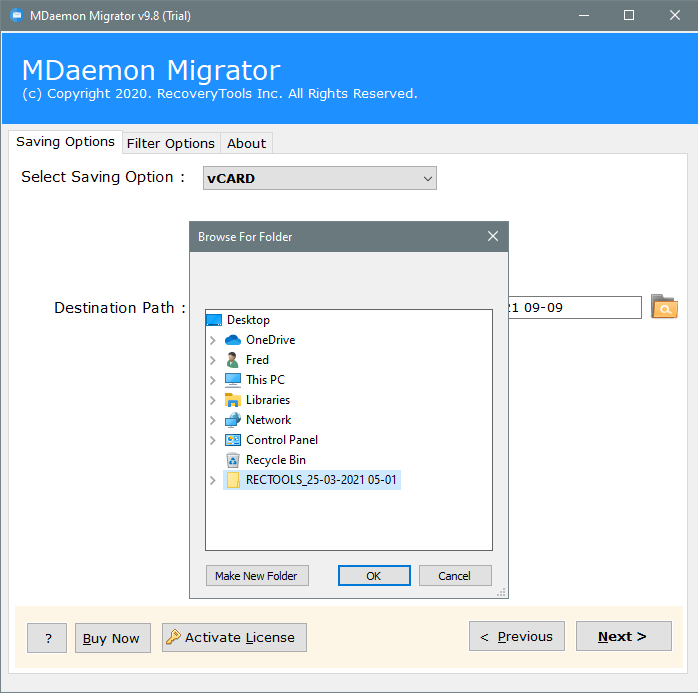Select the RECTOOLS_25-03-2021 05-01 folder label
The height and width of the screenshot is (693, 698).
click(x=321, y=480)
